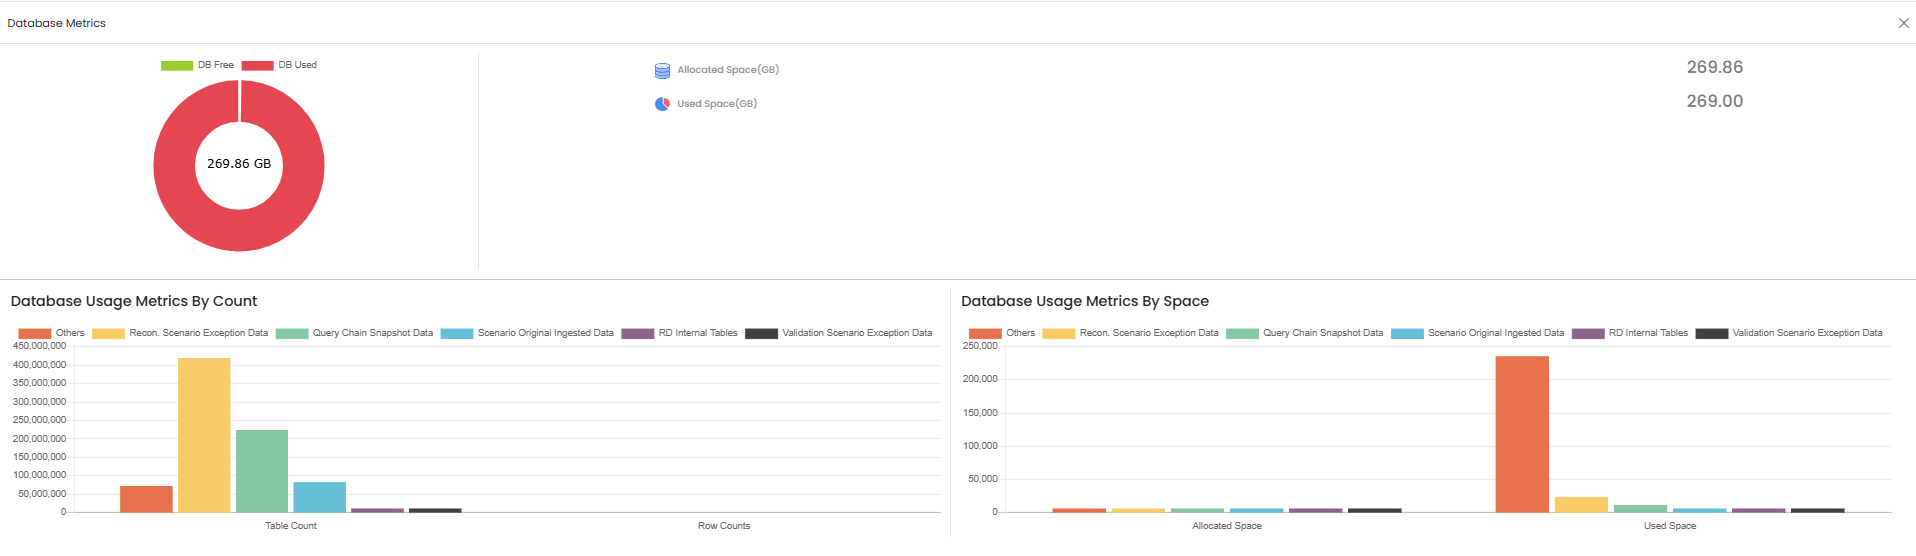Click the green Query Chain bar under Table Count

262,471
